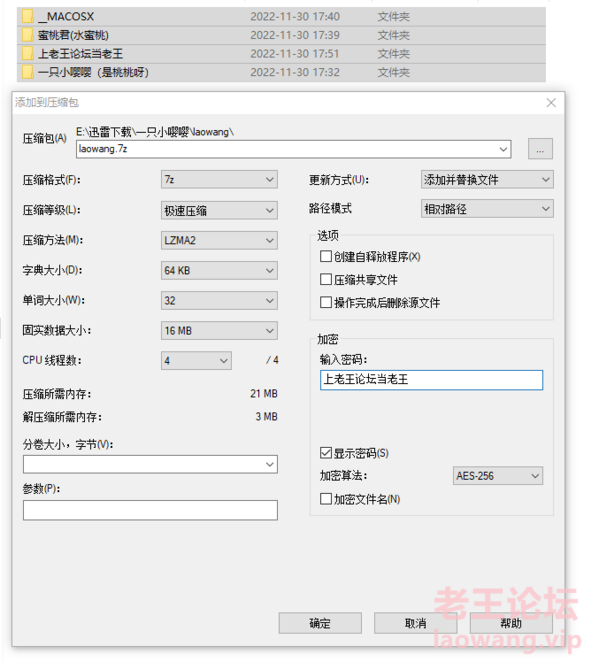599x662 pixels.
Task: Expand the 更新方式 dropdown
Action: [x=487, y=179]
